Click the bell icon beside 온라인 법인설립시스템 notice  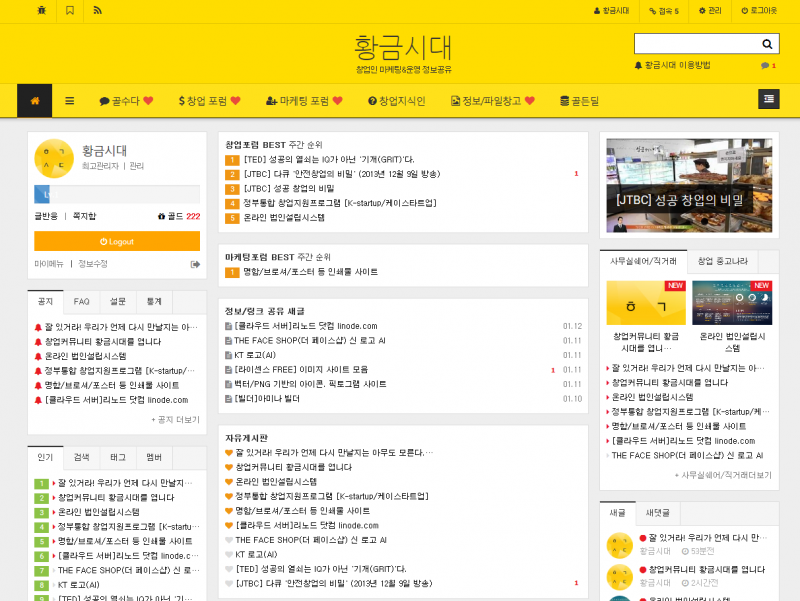(38, 357)
